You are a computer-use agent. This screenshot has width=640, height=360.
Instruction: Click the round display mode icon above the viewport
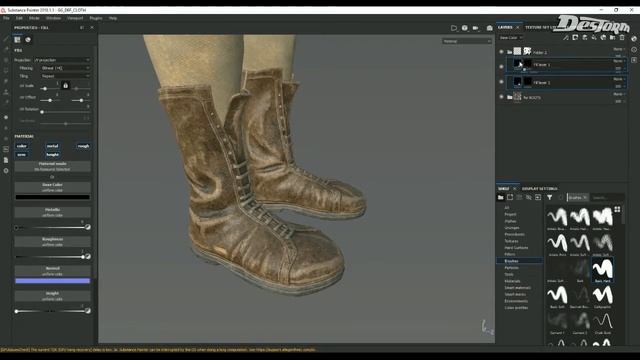click(464, 28)
